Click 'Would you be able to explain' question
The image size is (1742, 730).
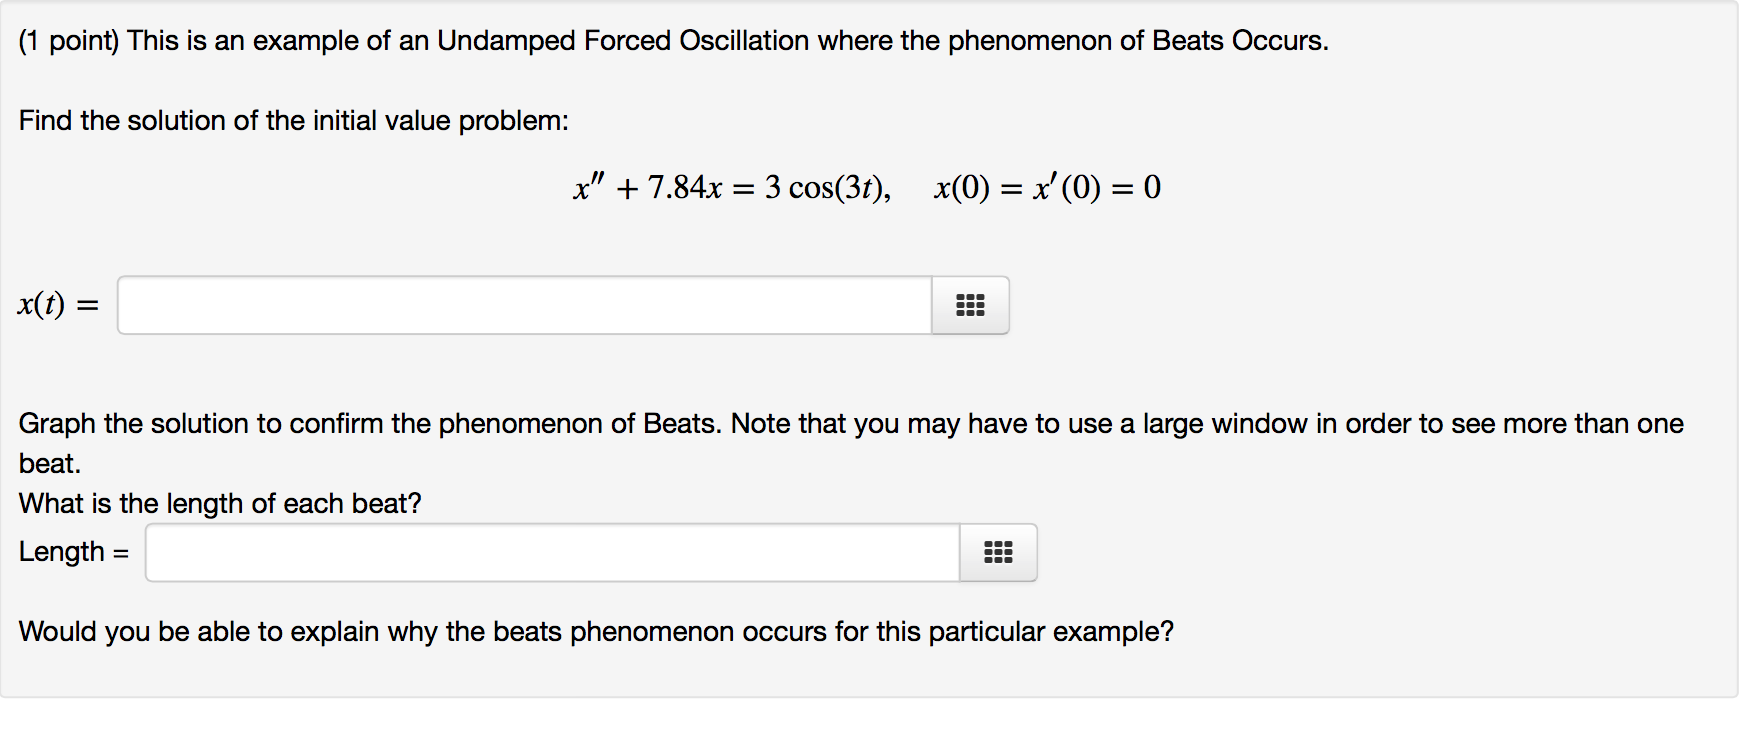(x=596, y=632)
